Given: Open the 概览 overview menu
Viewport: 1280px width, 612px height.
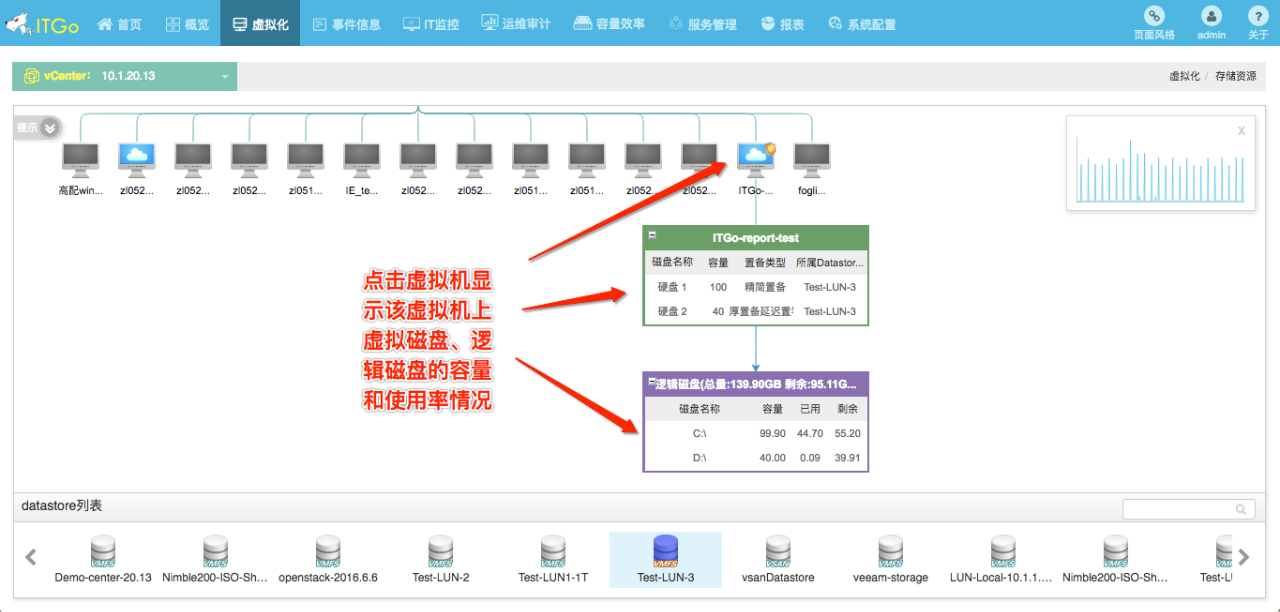Looking at the screenshot, I should tap(186, 24).
